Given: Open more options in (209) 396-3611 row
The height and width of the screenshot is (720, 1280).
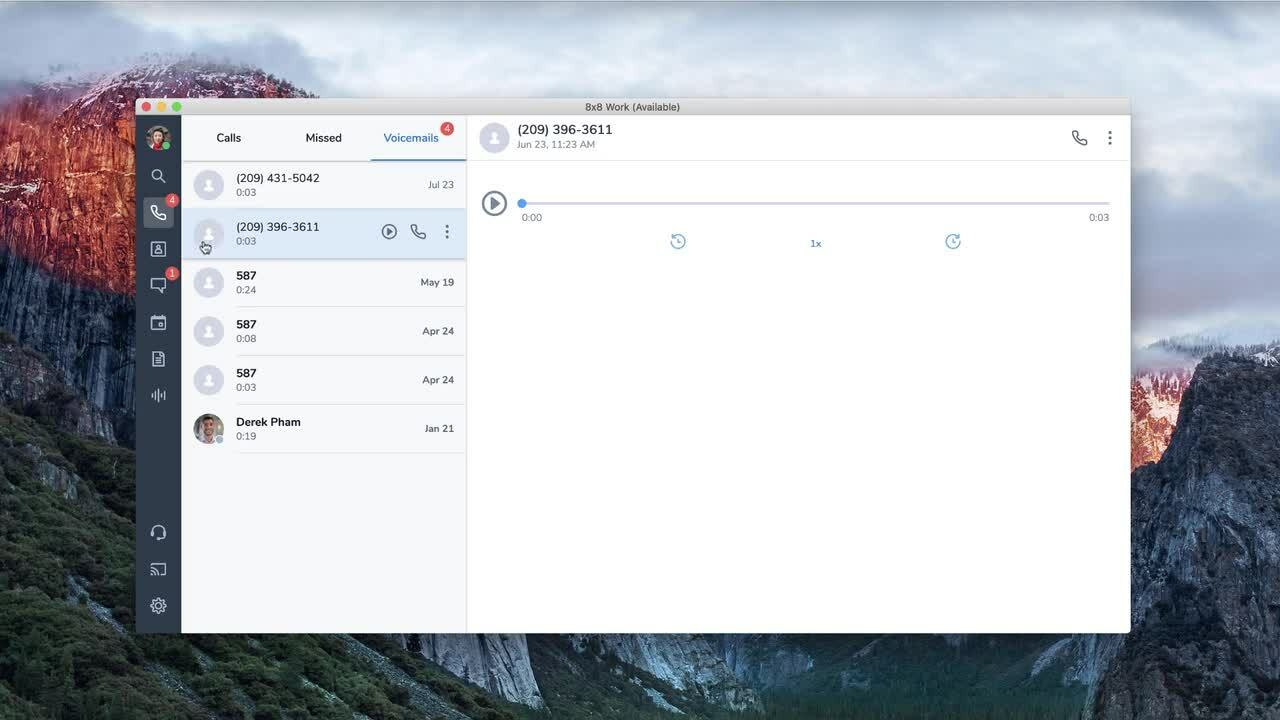Looking at the screenshot, I should pyautogui.click(x=447, y=232).
